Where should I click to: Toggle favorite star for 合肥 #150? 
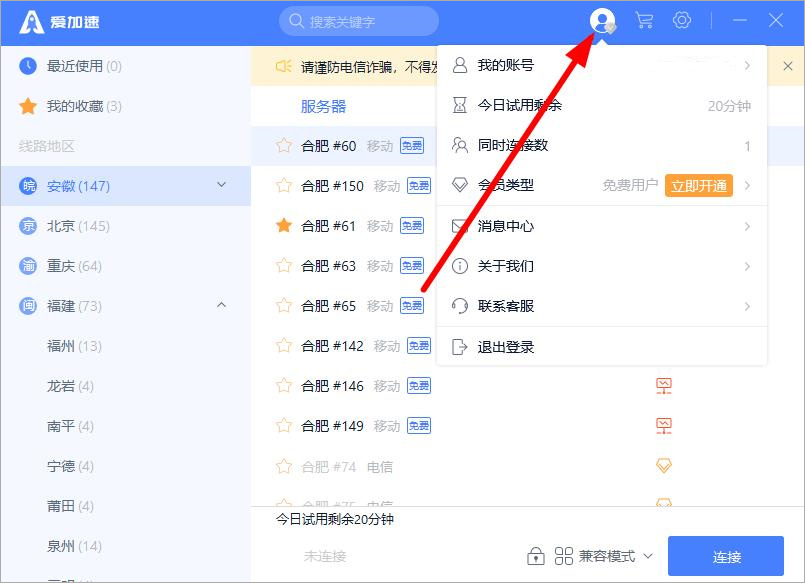tap(284, 185)
